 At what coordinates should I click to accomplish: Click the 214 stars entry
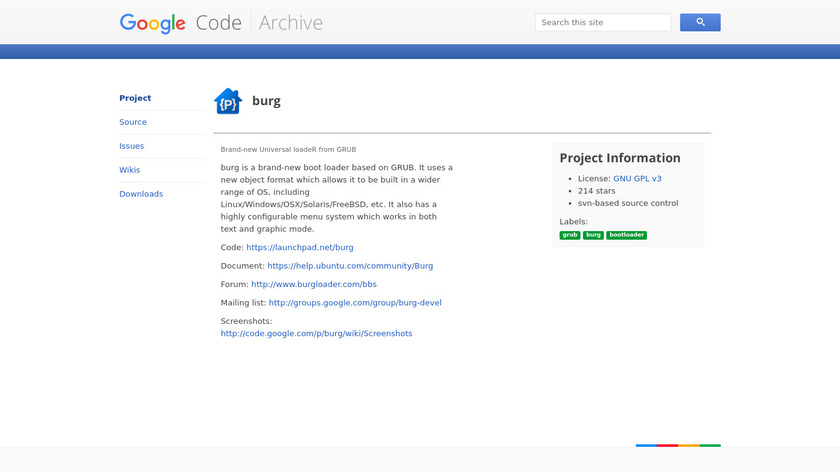(x=596, y=191)
